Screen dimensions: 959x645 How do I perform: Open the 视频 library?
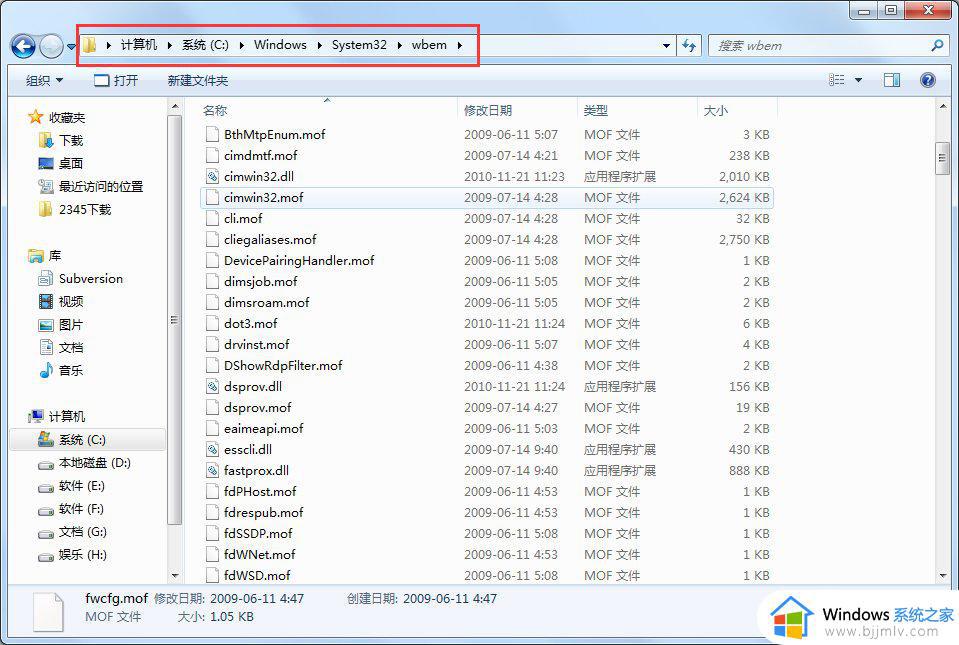[61, 301]
